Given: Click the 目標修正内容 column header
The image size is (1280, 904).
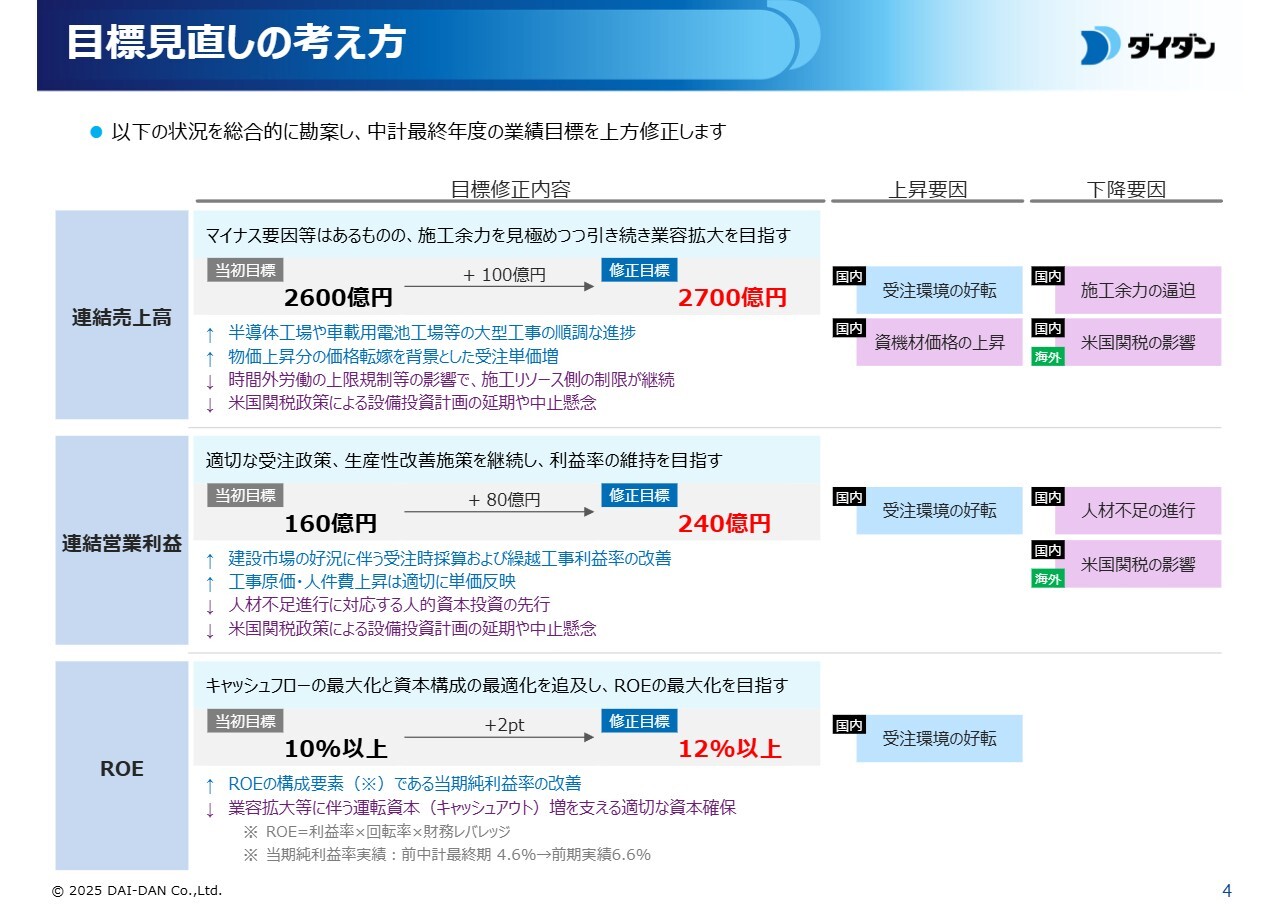Looking at the screenshot, I should click(510, 189).
